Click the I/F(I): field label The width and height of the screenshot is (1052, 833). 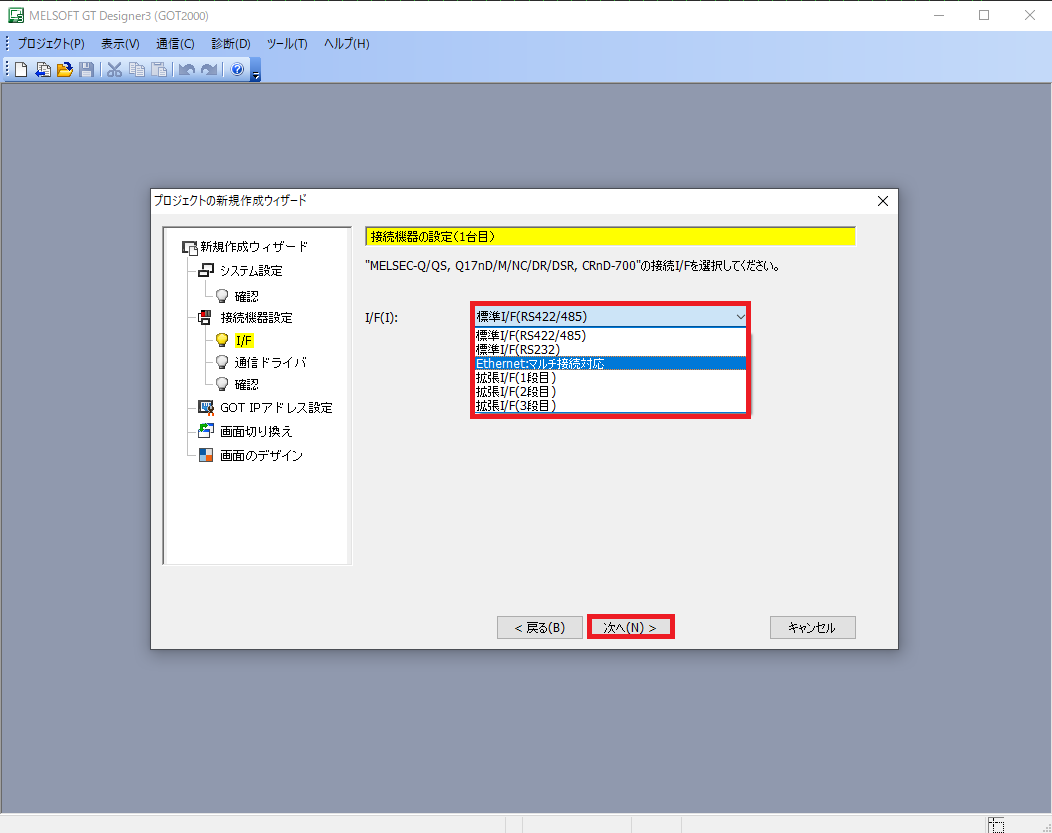381,318
